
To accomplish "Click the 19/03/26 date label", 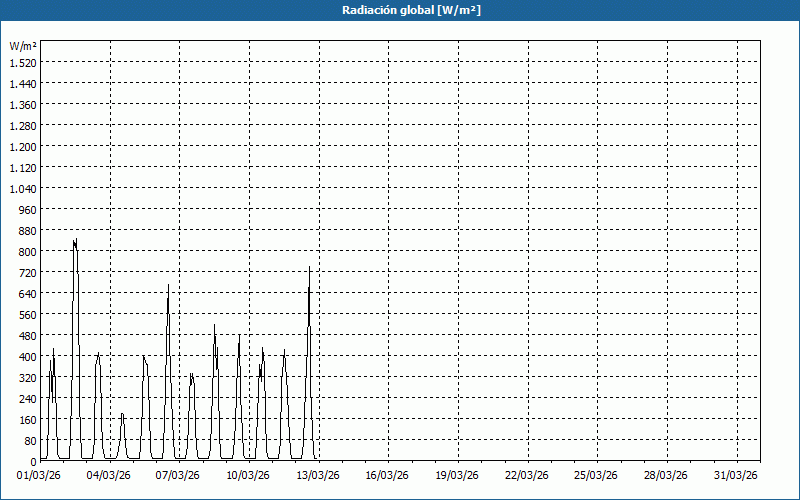I will (x=458, y=475).
